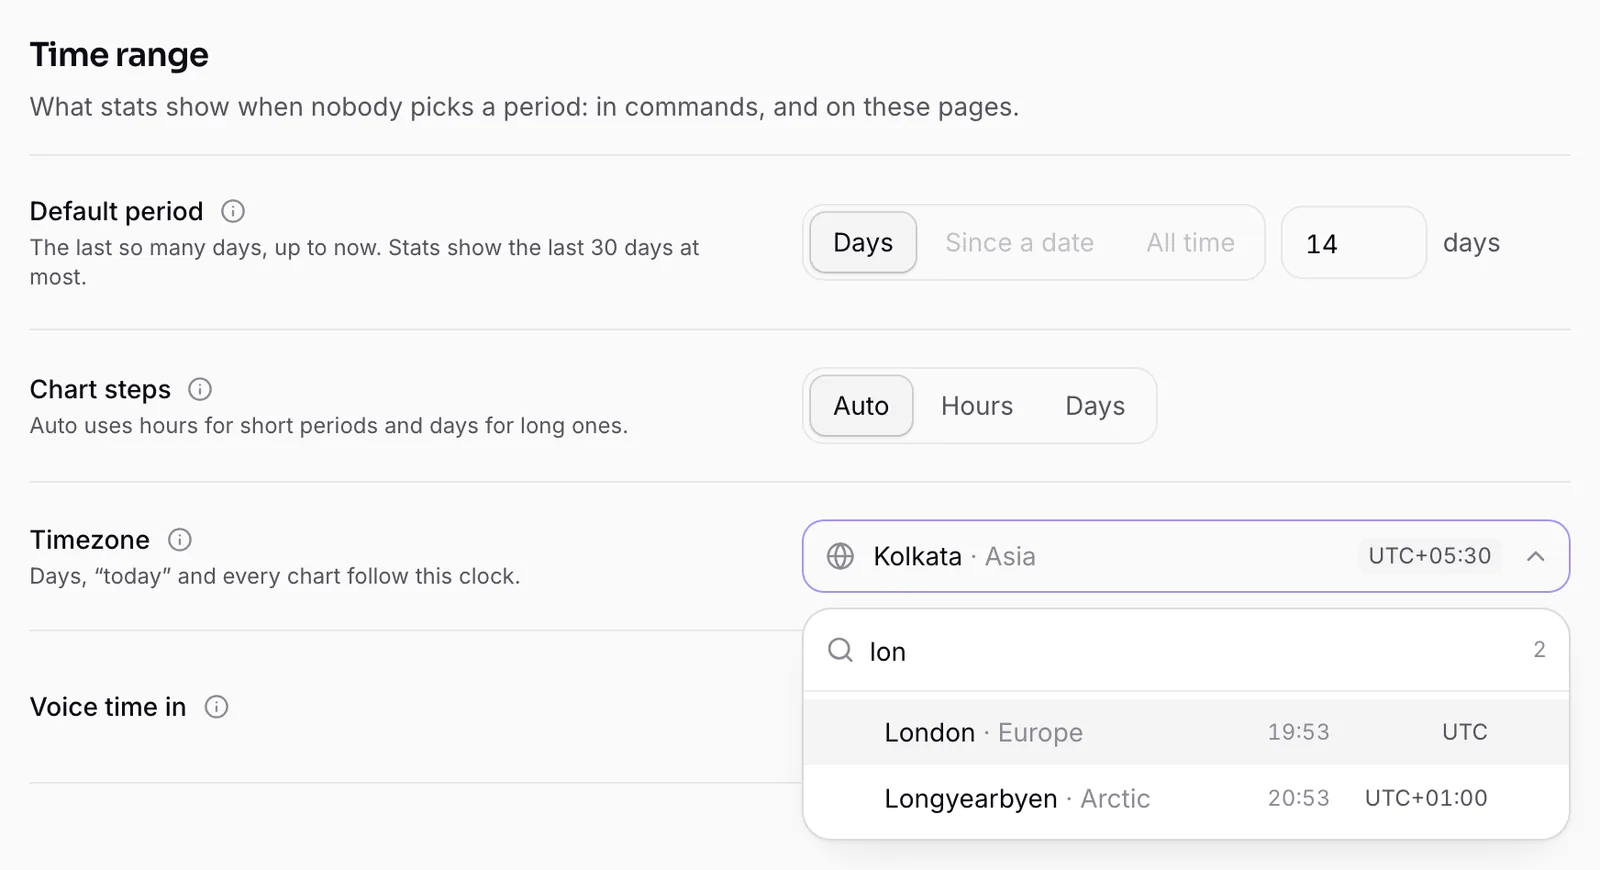The width and height of the screenshot is (1600, 870).
Task: Pick Longyearbyen · Arctic timezone
Action: click(1186, 798)
